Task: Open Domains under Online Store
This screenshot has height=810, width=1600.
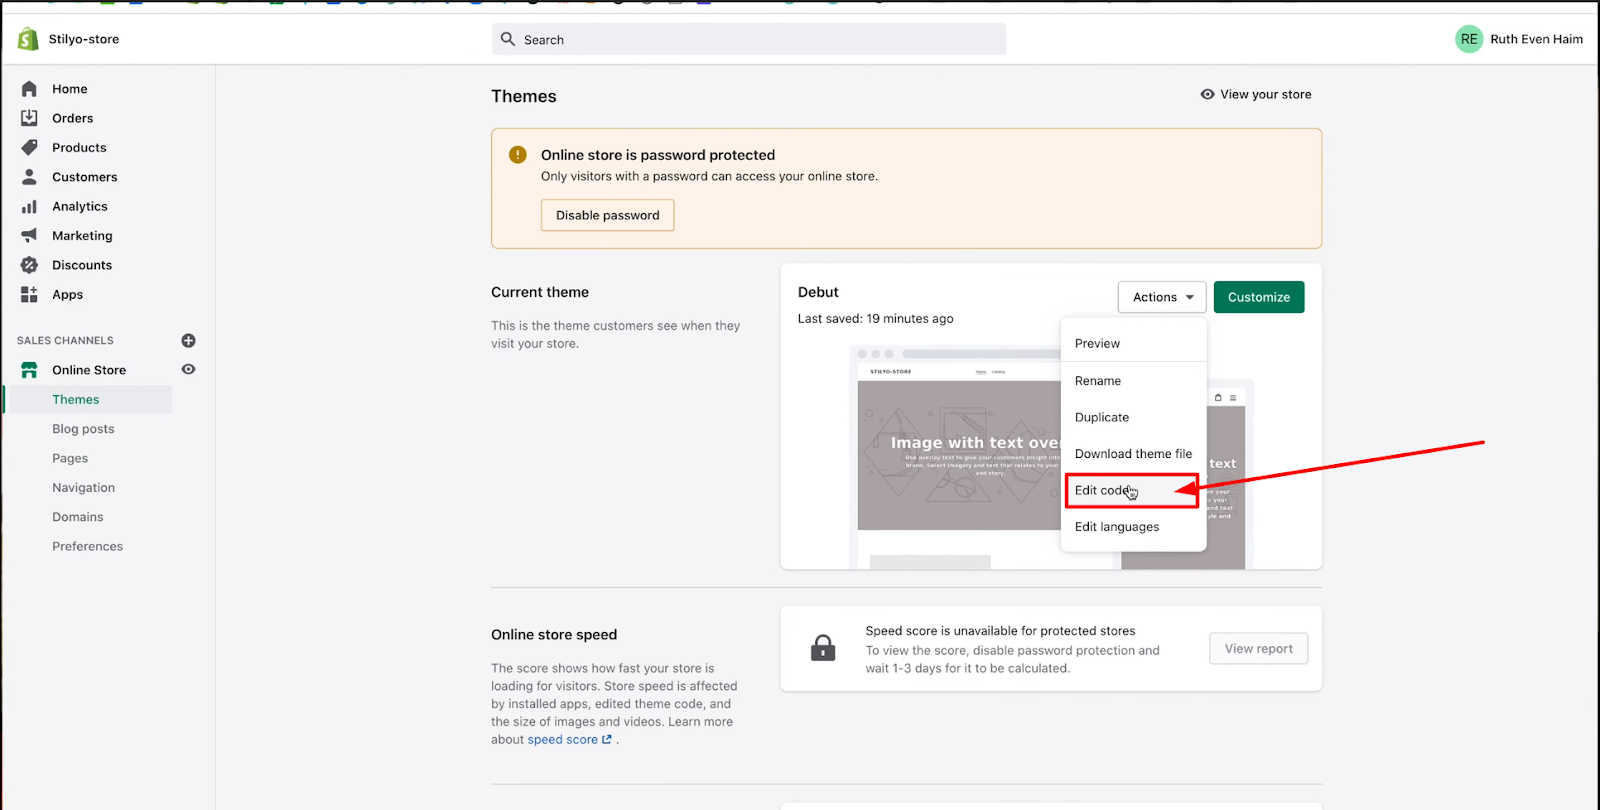Action: tap(78, 517)
